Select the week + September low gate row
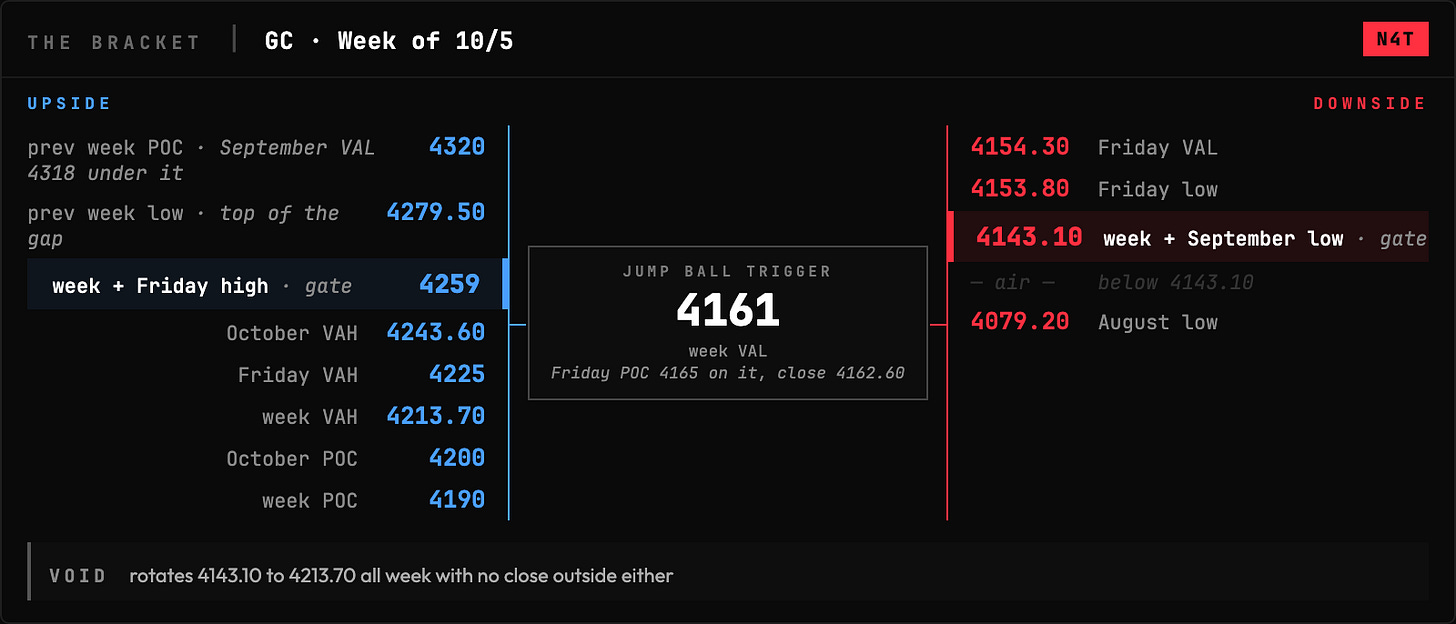Image resolution: width=1456 pixels, height=624 pixels. (1188, 237)
